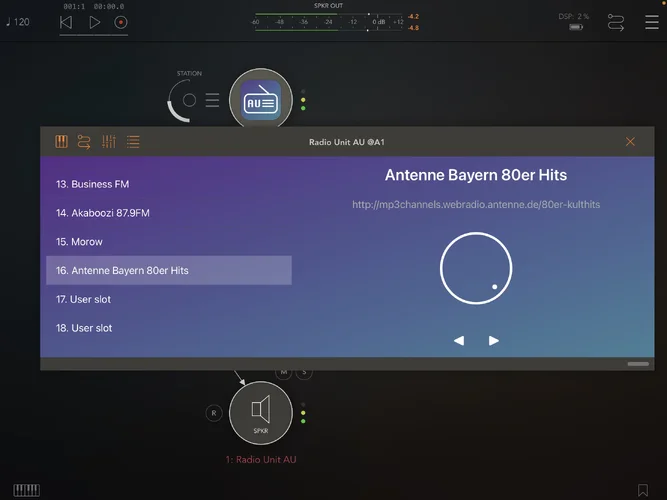Start playback with the play button

[x=94, y=22]
